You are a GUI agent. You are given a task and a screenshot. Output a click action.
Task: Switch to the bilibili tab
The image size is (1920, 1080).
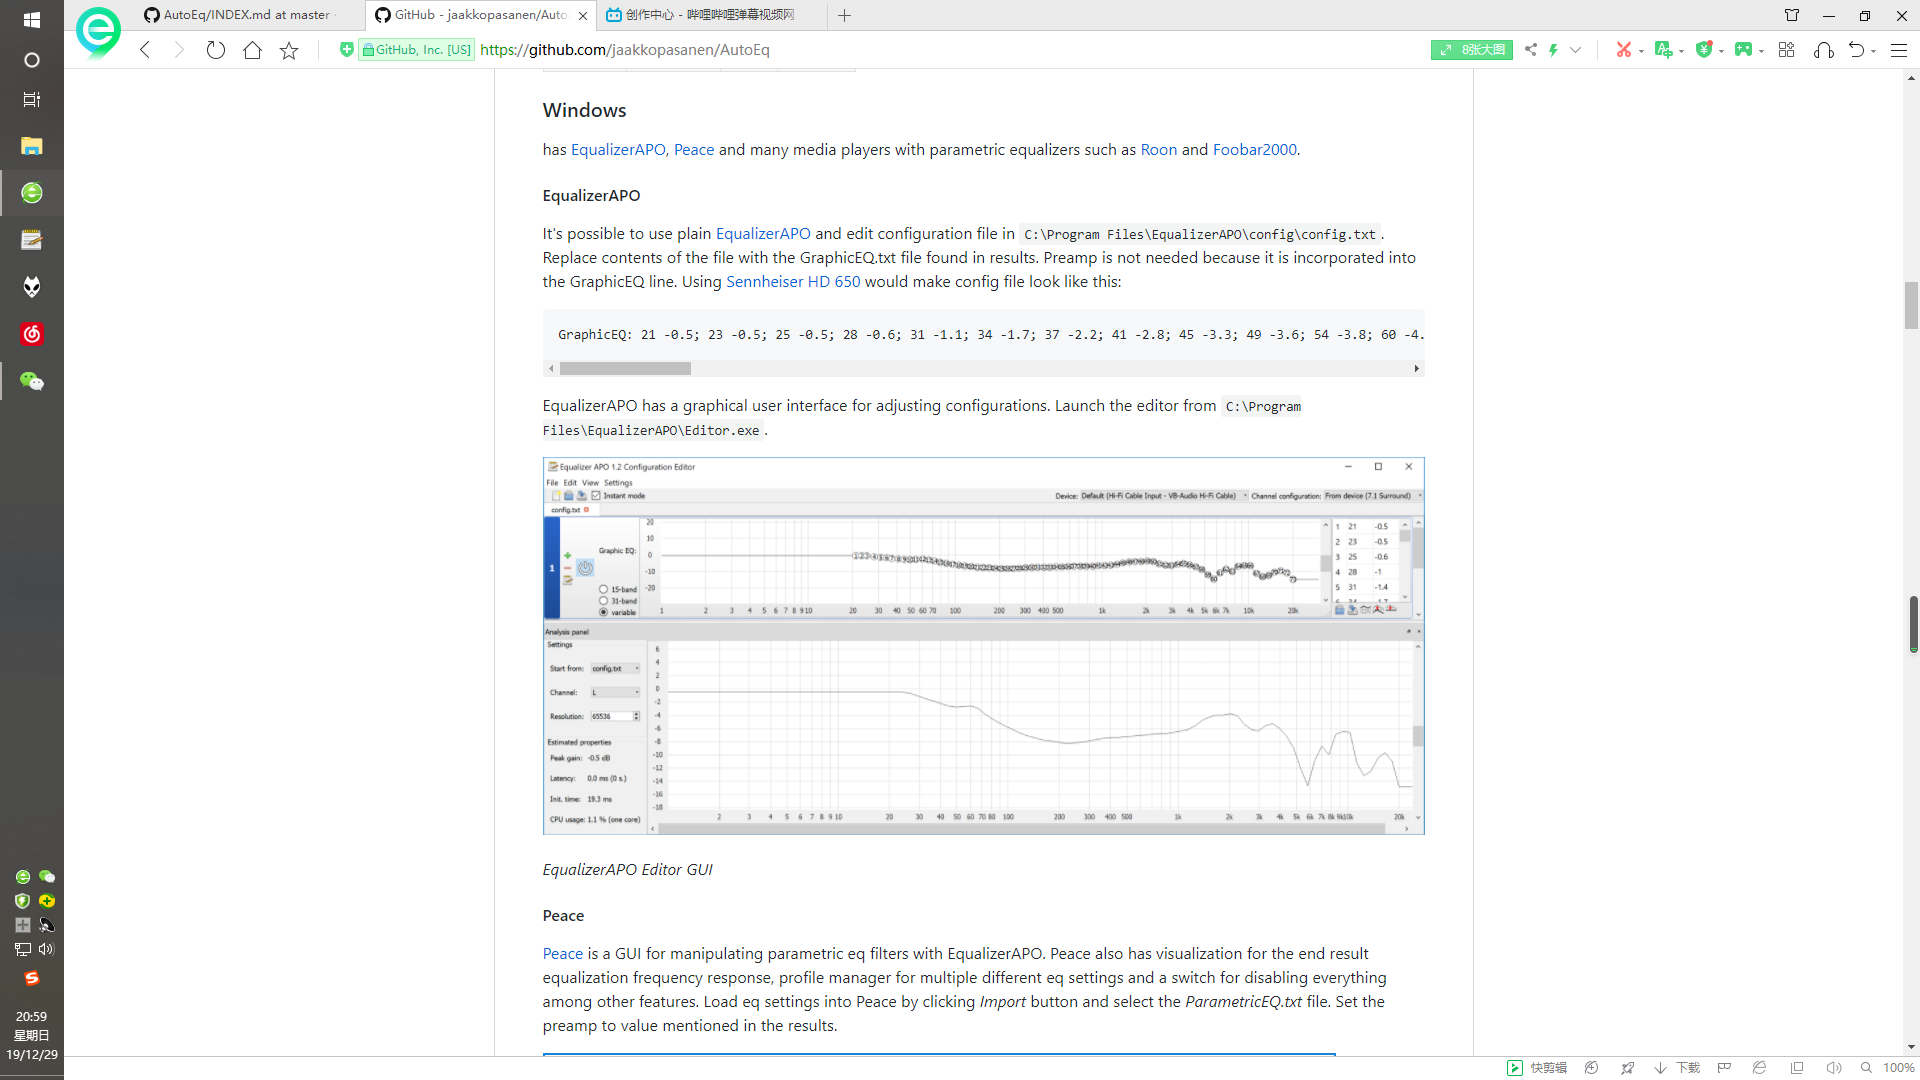[x=710, y=15]
